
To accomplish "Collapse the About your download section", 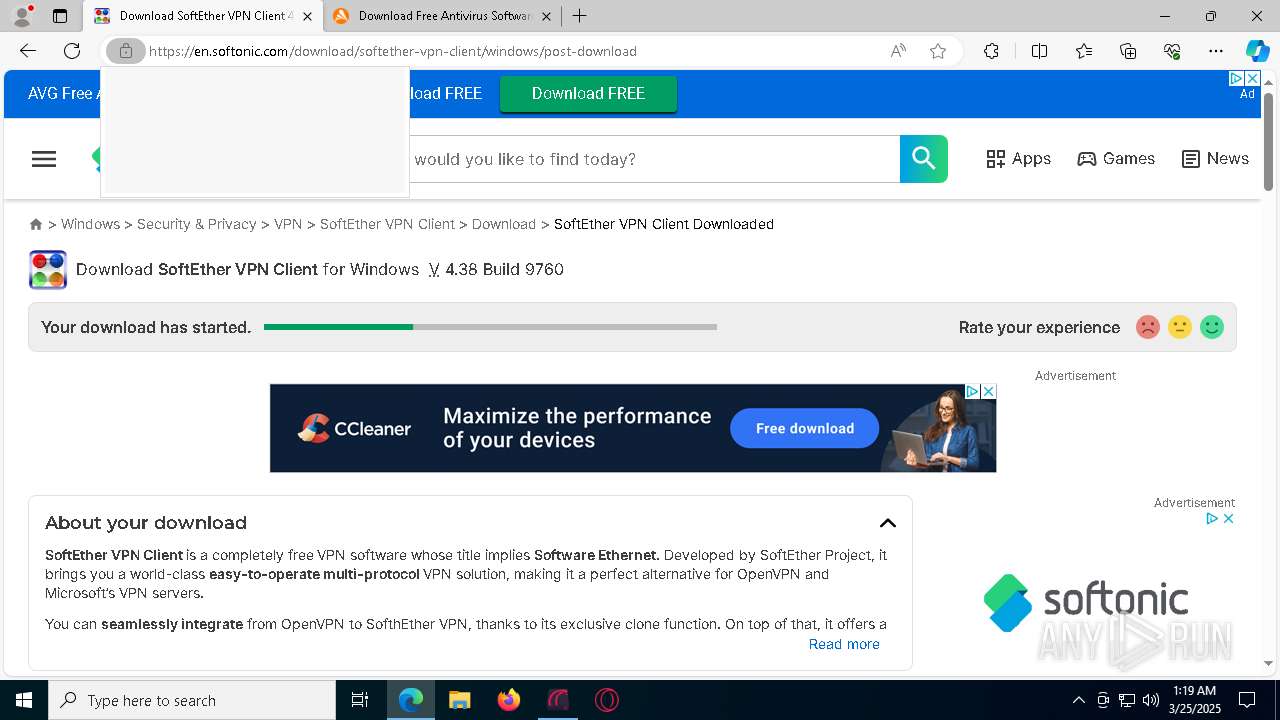I will click(888, 523).
